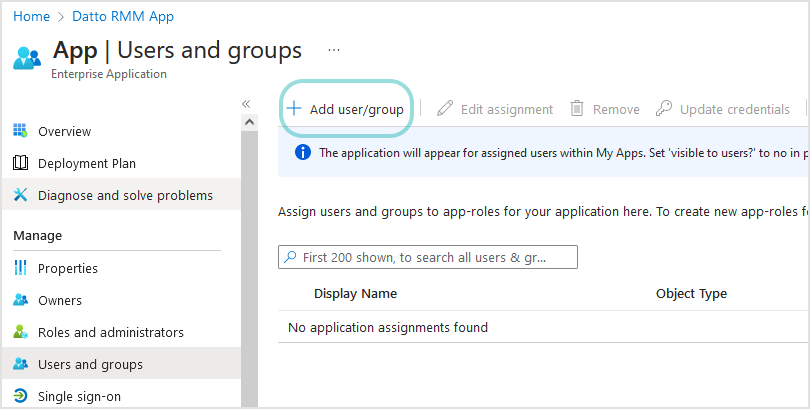Open the Overview menu item
The image size is (810, 409).
pyautogui.click(x=65, y=132)
